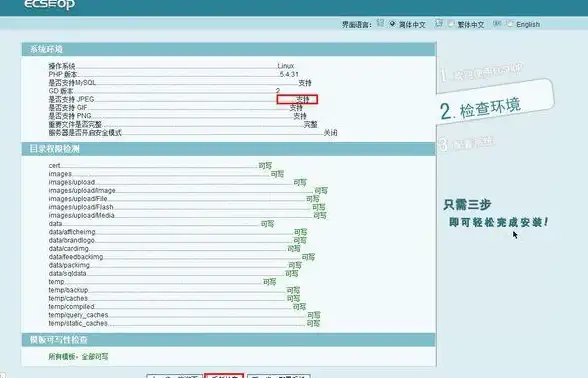Click the cert directory name
This screenshot has height=378, width=588.
pos(54,165)
